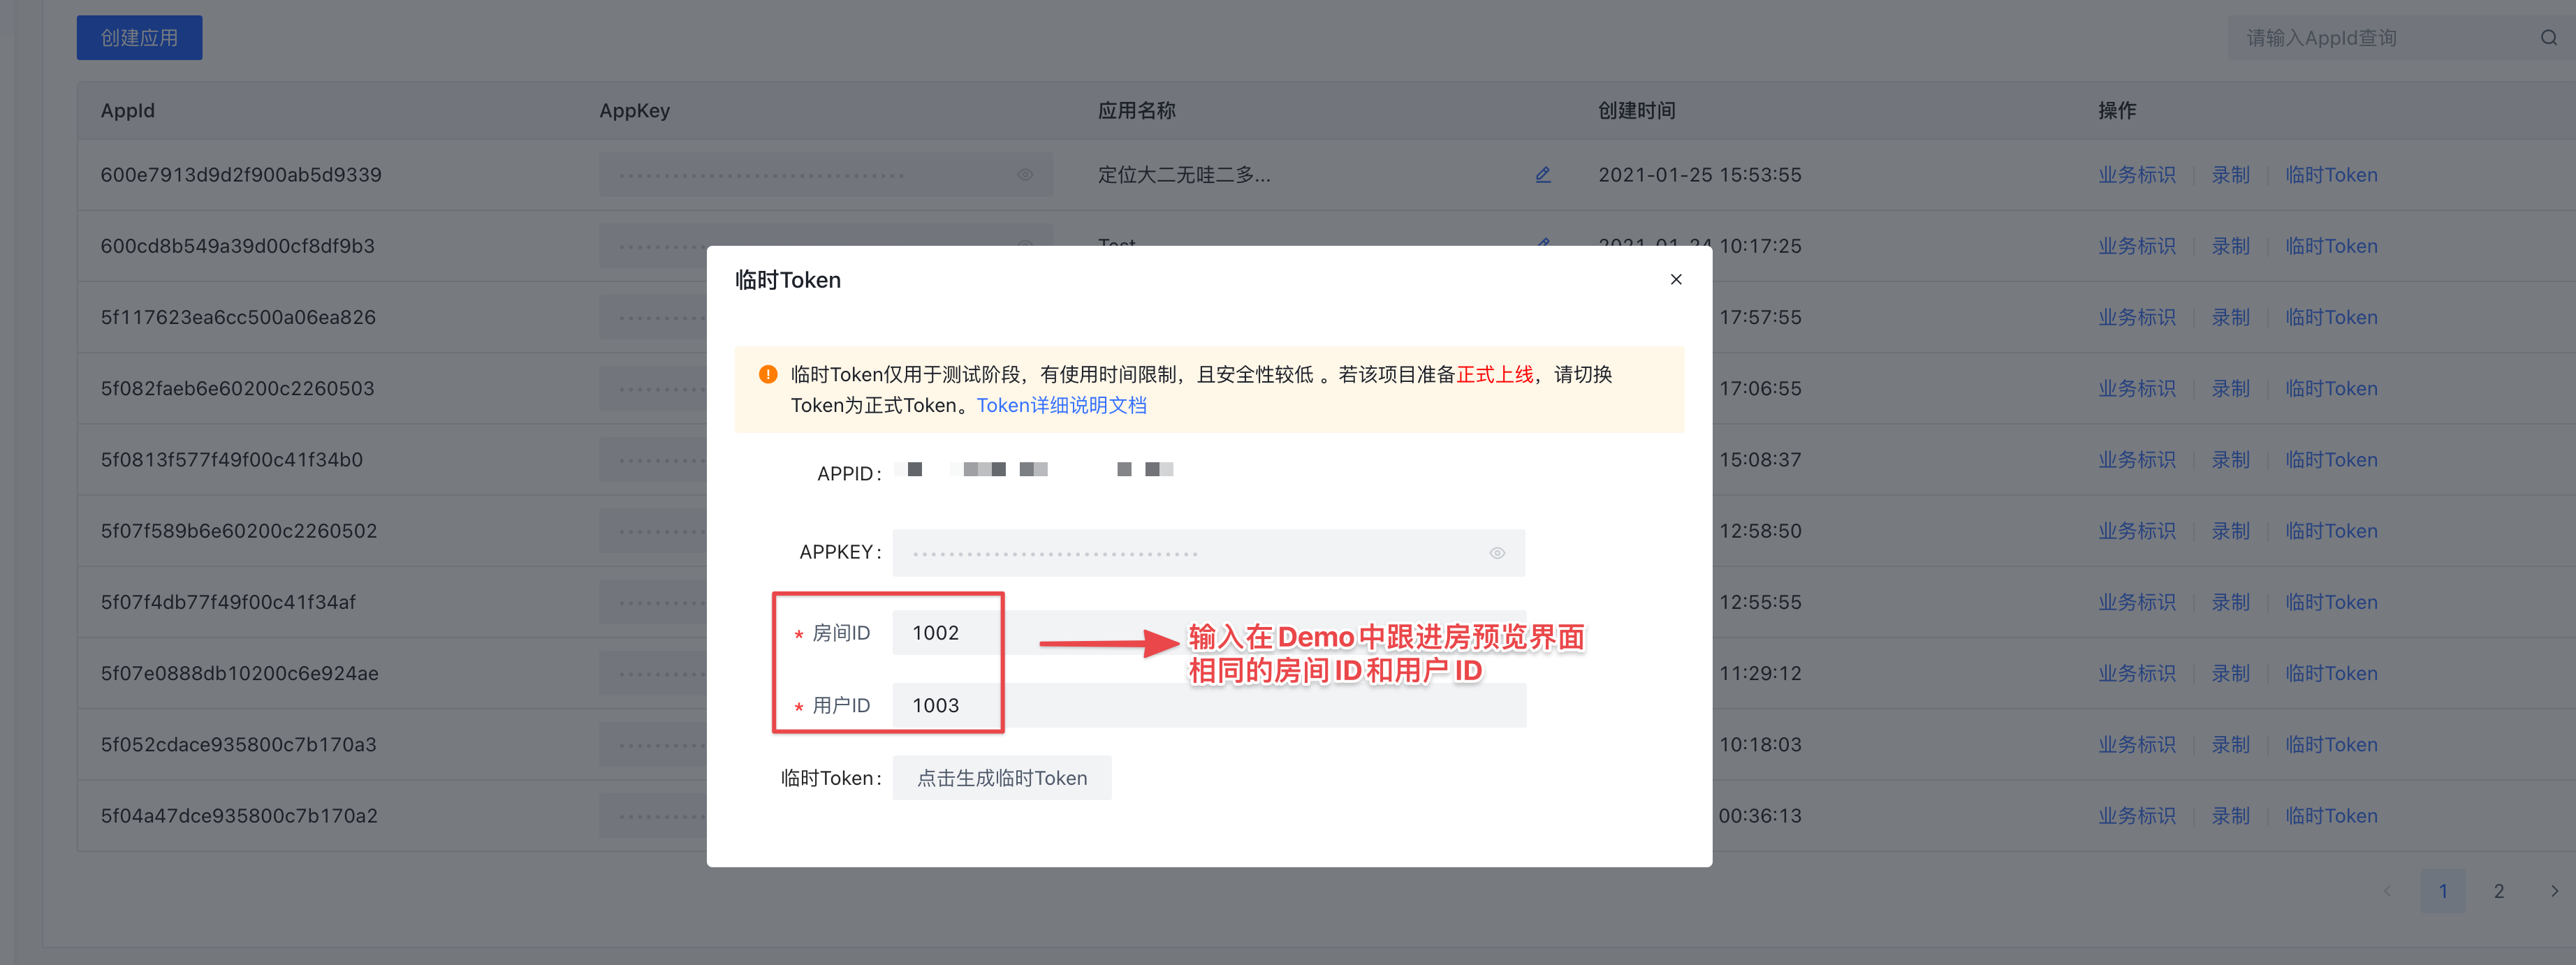
Task: Click AppId 5f082faeb6e60200c2260503 cell
Action: pos(237,388)
